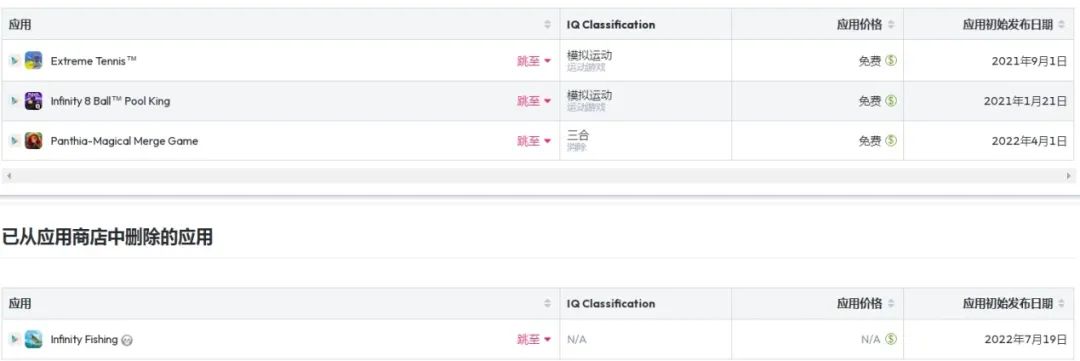Expand the Infinity Fishing row arrow
Viewport: 1080px width, 361px height.
coord(14,339)
